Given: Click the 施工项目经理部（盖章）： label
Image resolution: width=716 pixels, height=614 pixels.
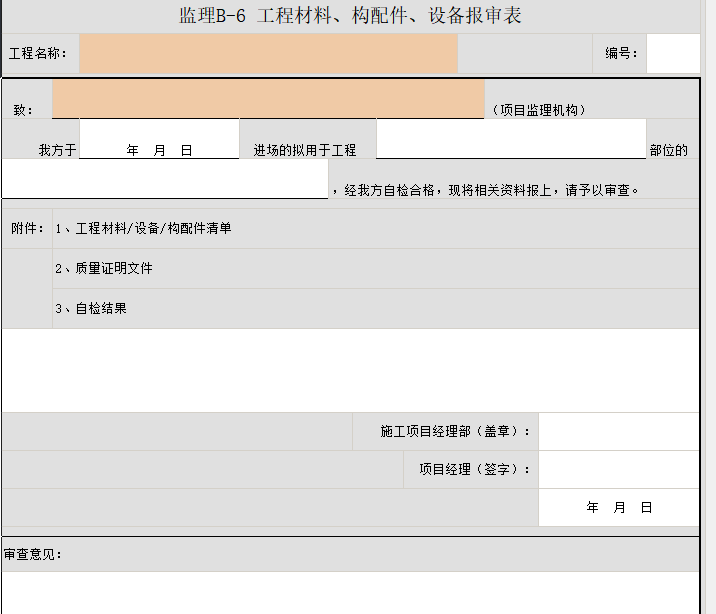Looking at the screenshot, I should 455,431.
